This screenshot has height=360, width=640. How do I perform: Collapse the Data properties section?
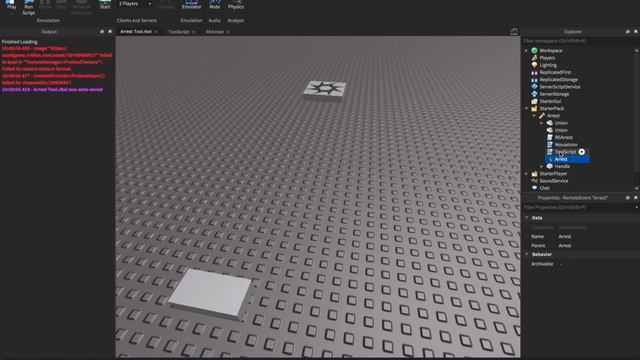click(x=527, y=218)
